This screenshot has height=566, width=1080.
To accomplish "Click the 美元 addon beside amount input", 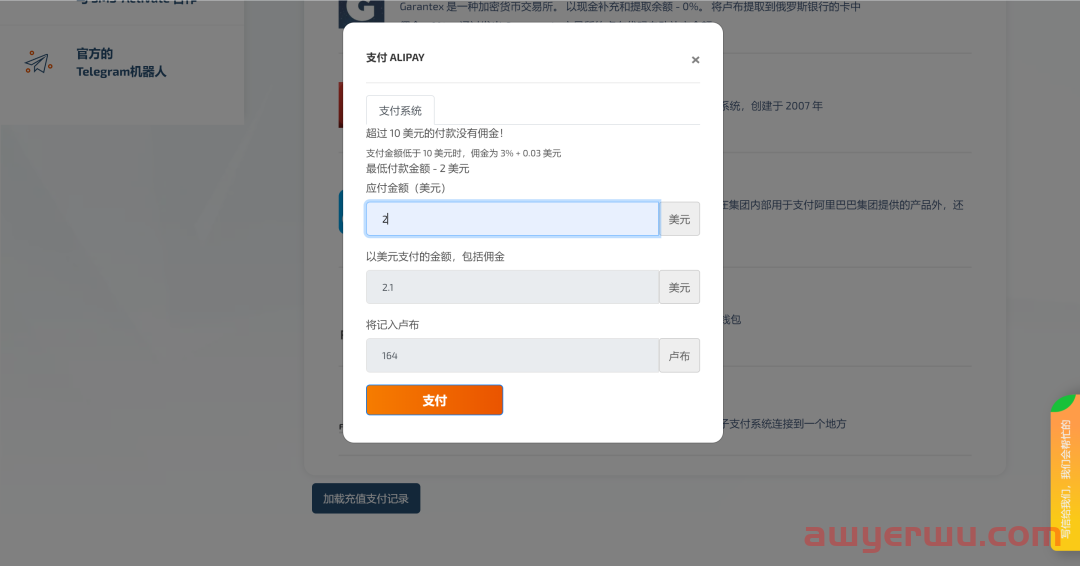I will (x=679, y=219).
